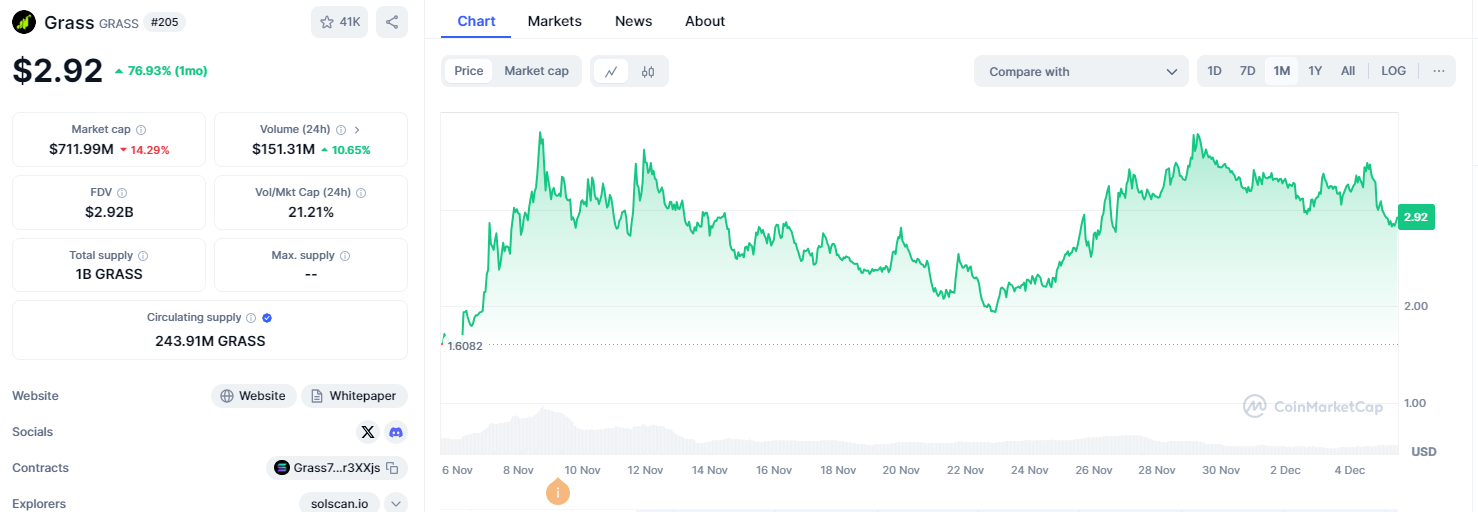Open the Whitepaper link

coord(354,396)
